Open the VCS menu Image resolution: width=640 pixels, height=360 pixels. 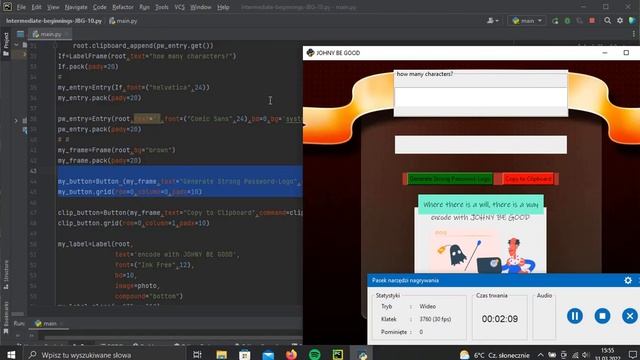(180, 7)
